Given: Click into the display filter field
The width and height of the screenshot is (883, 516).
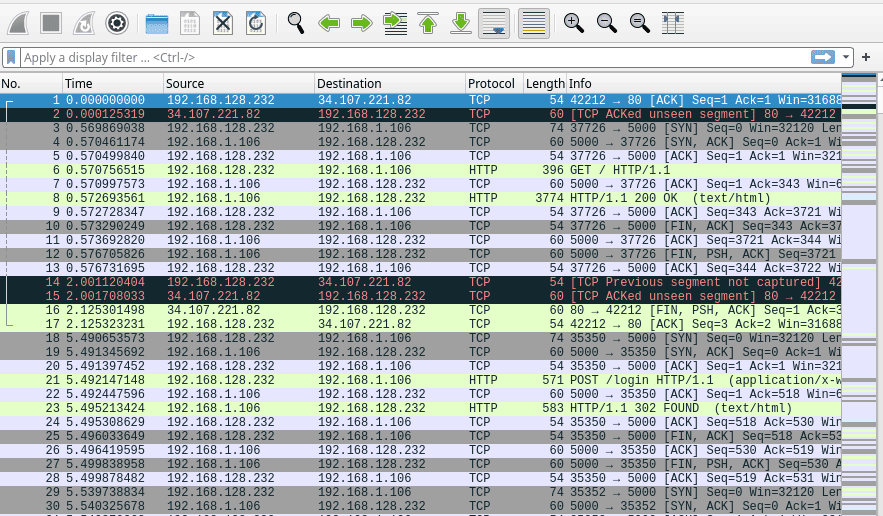Looking at the screenshot, I should tap(400, 58).
